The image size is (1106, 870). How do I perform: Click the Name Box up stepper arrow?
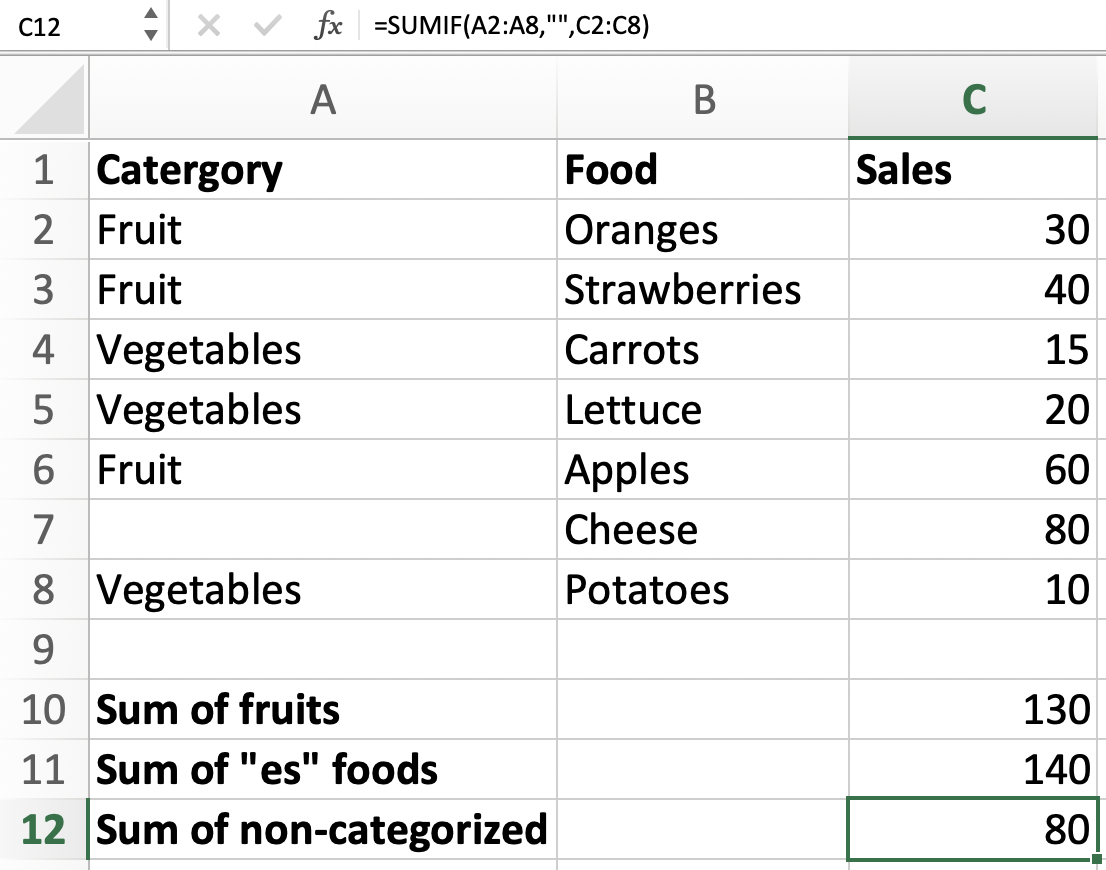[150, 16]
